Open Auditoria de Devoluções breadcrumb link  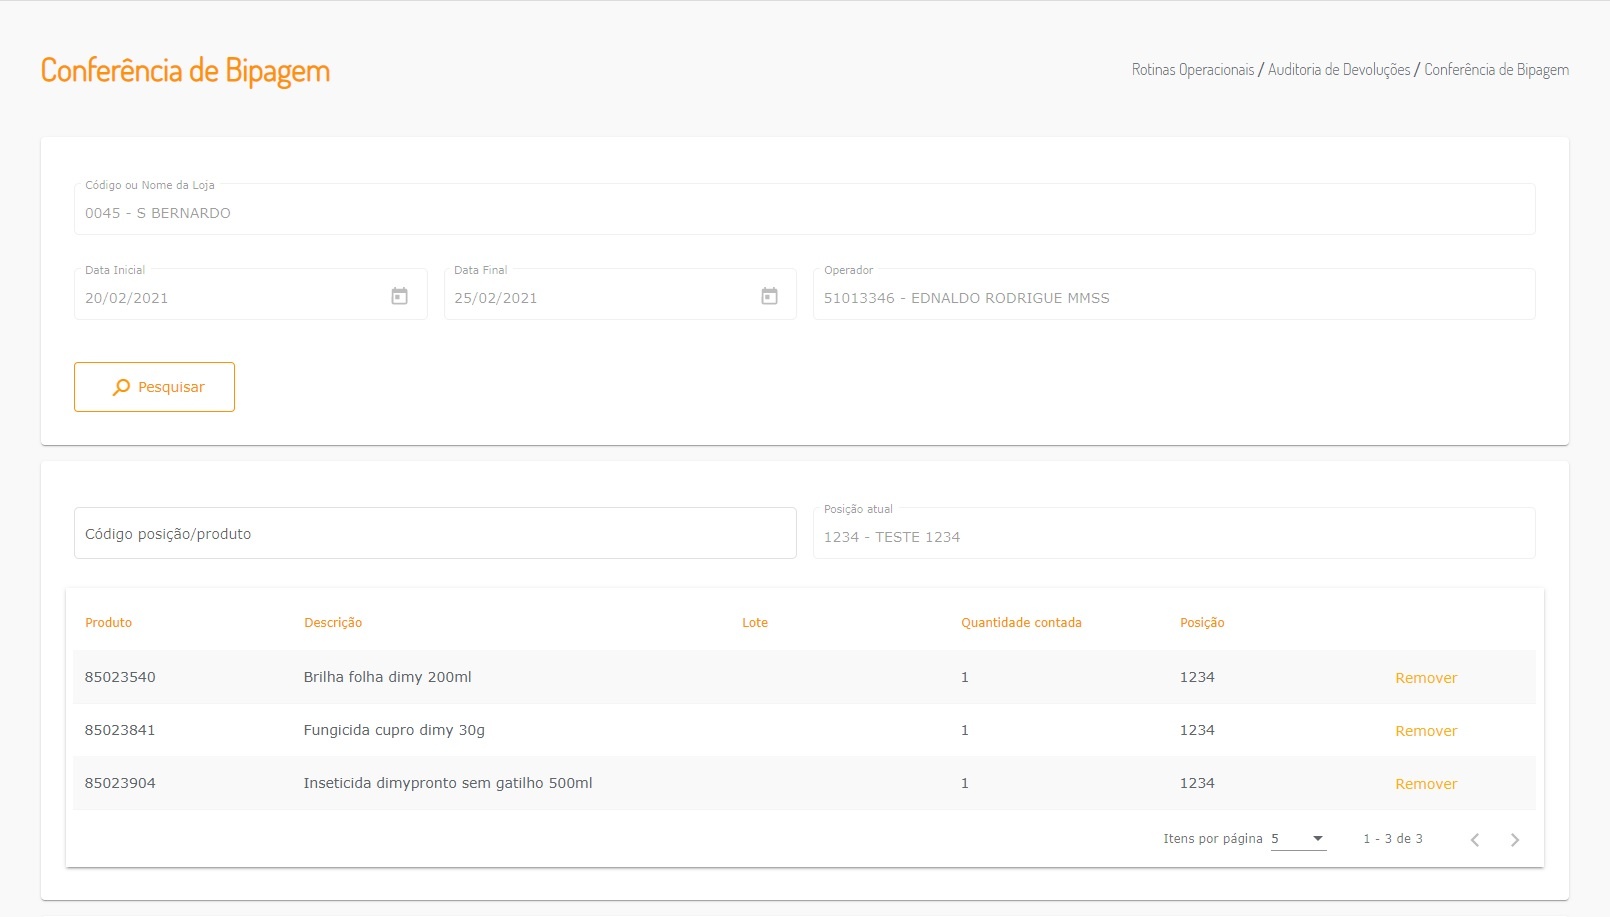[x=1339, y=70]
